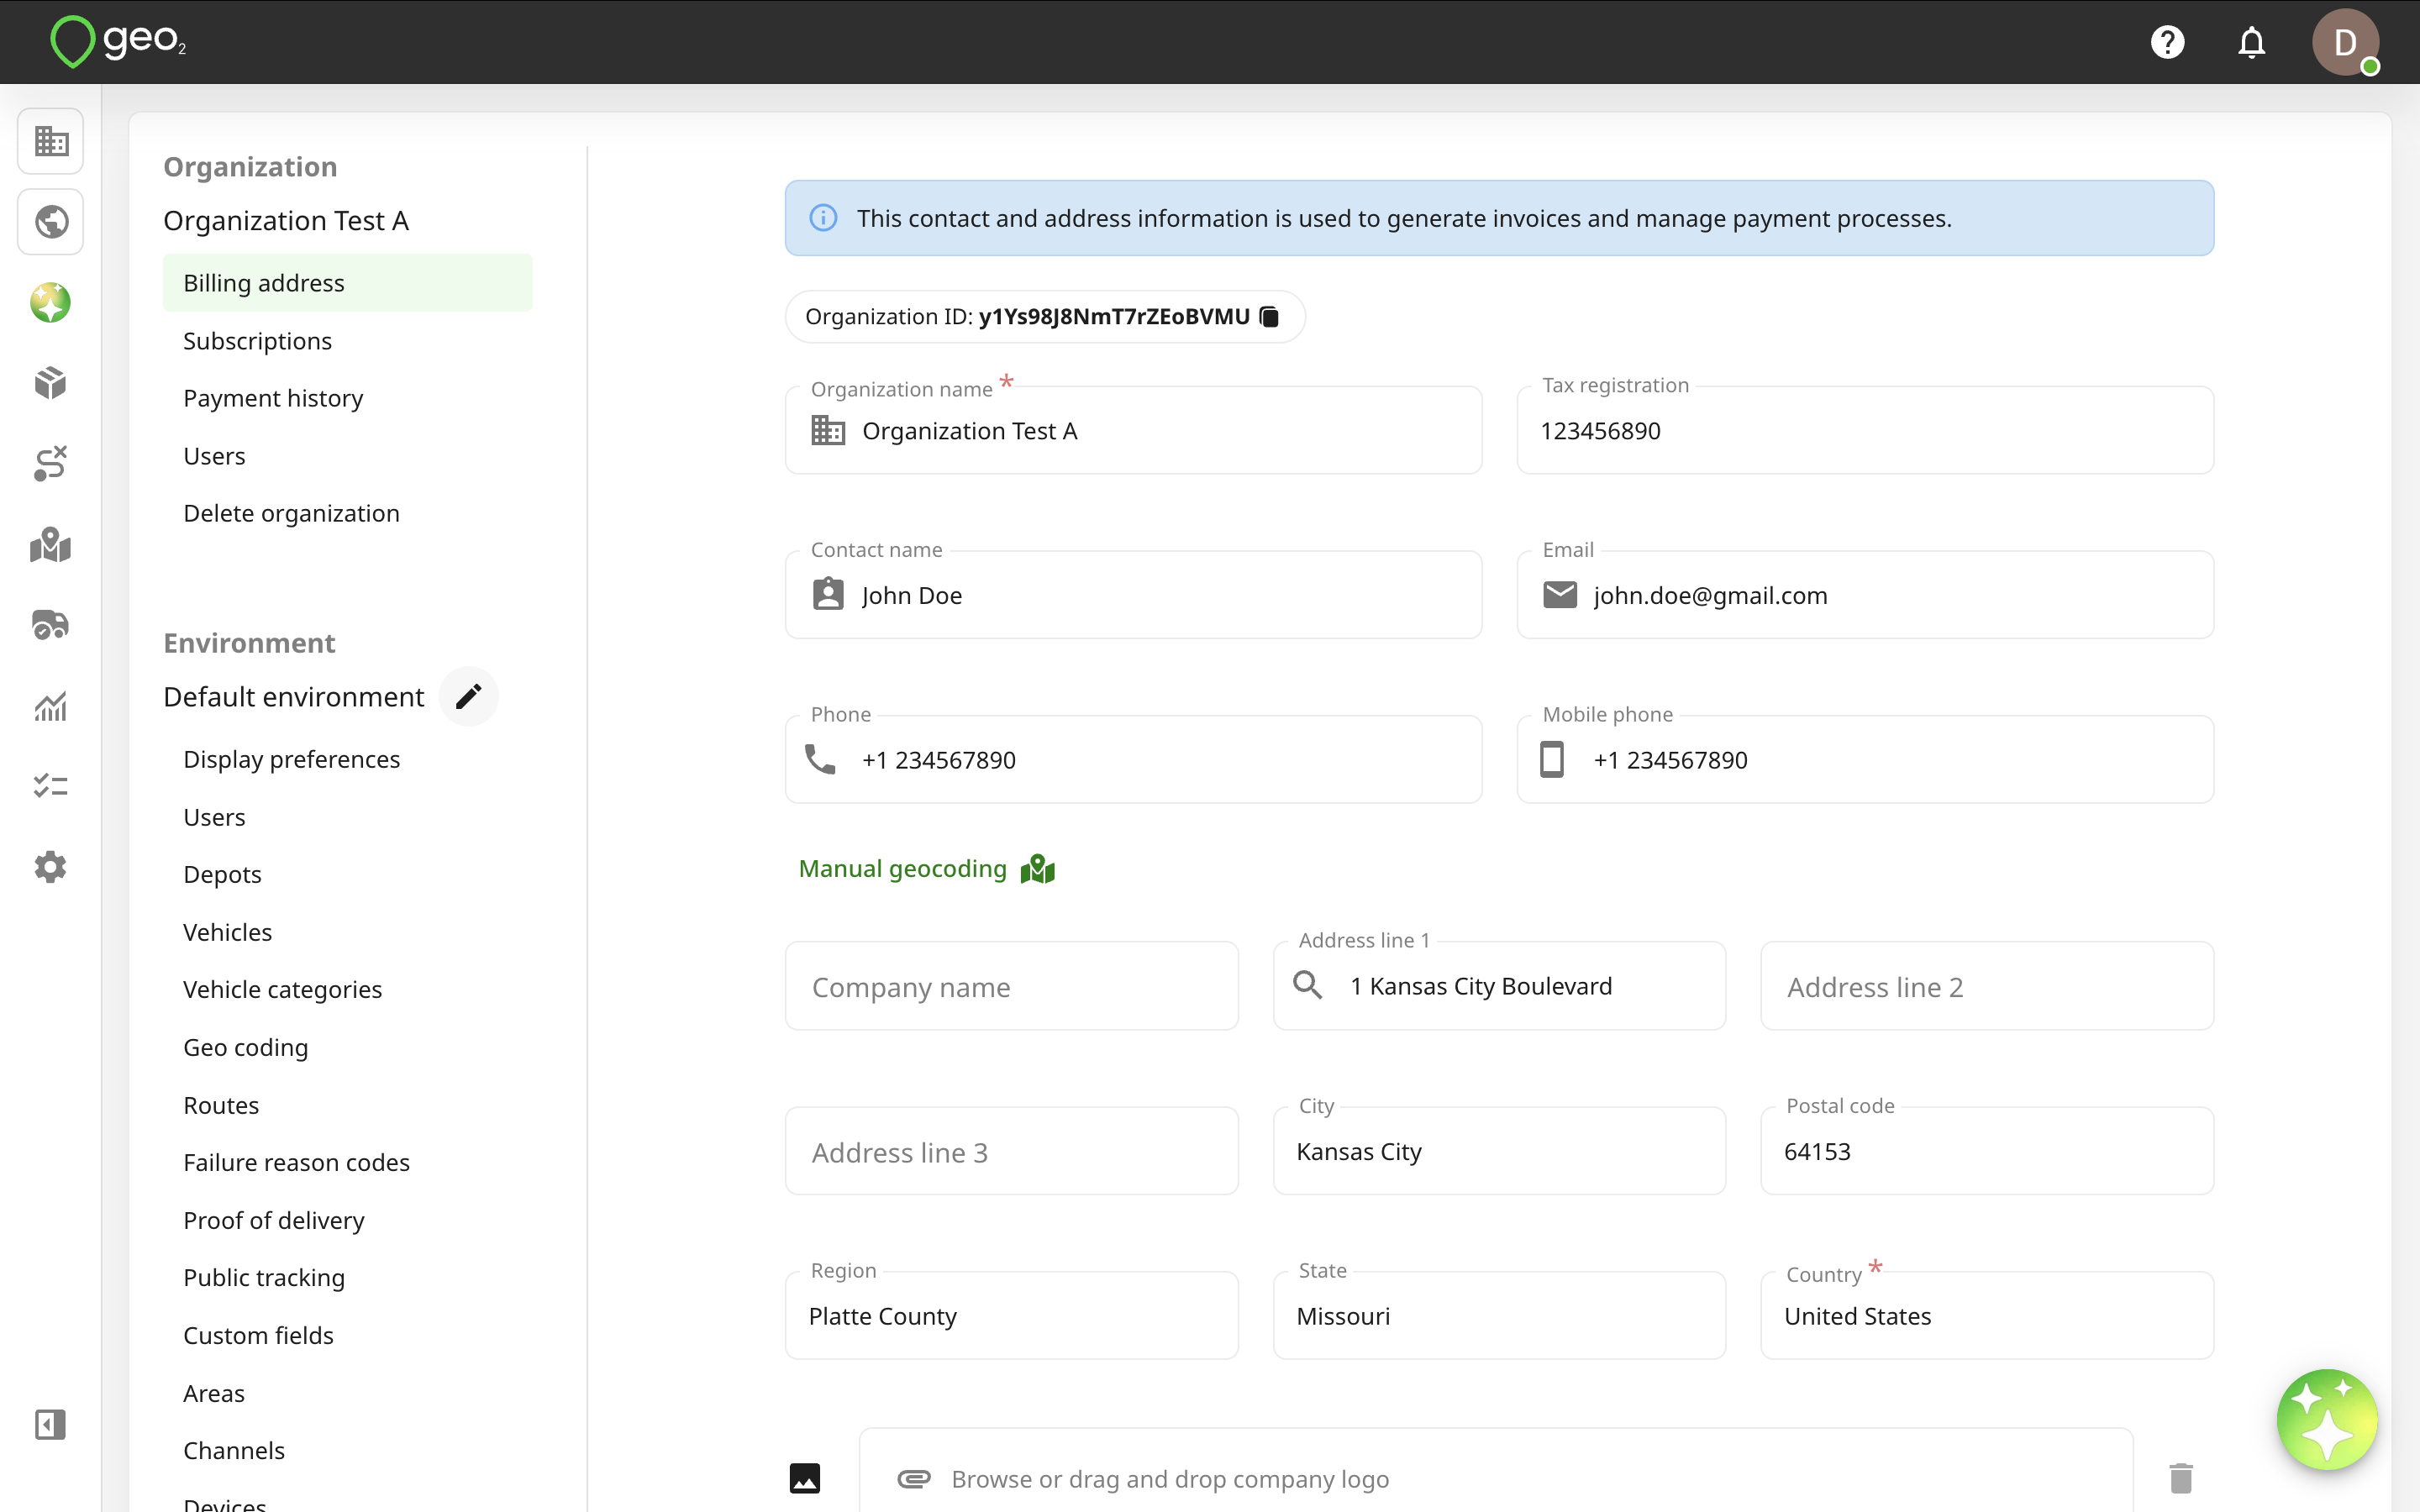2420x1512 pixels.
Task: Open the globe icon in sidebar
Action: pos(51,221)
